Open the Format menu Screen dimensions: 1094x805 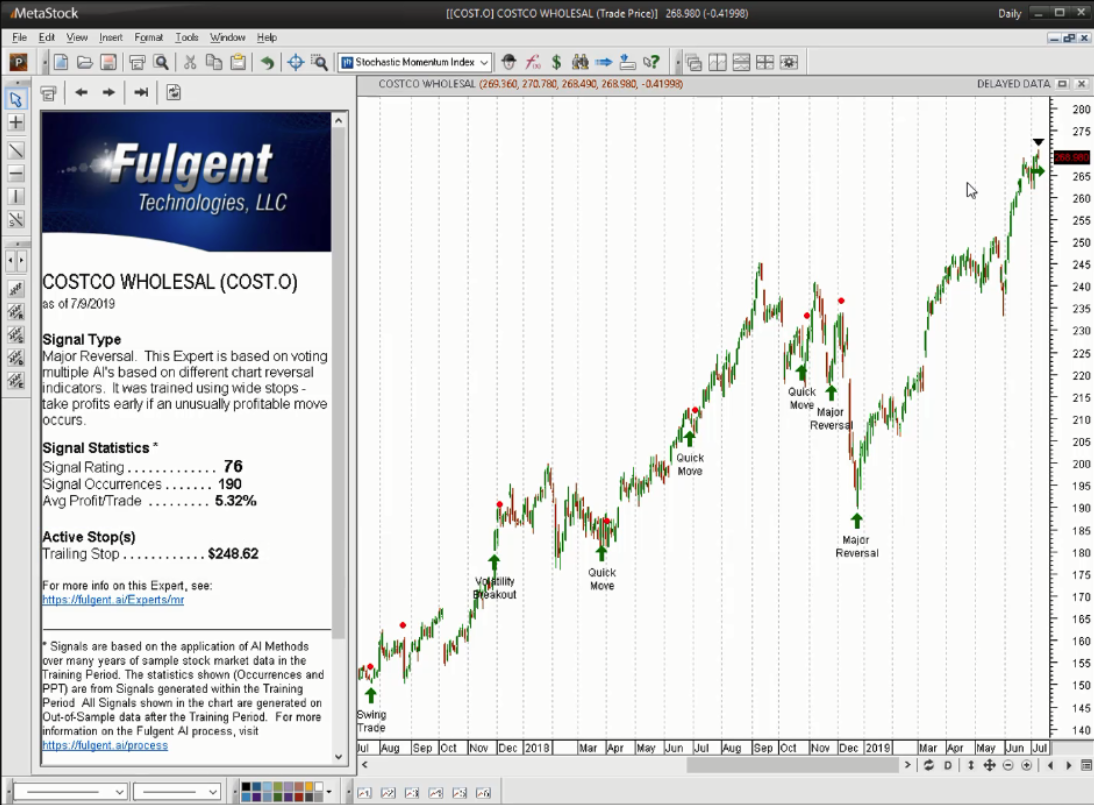(149, 37)
